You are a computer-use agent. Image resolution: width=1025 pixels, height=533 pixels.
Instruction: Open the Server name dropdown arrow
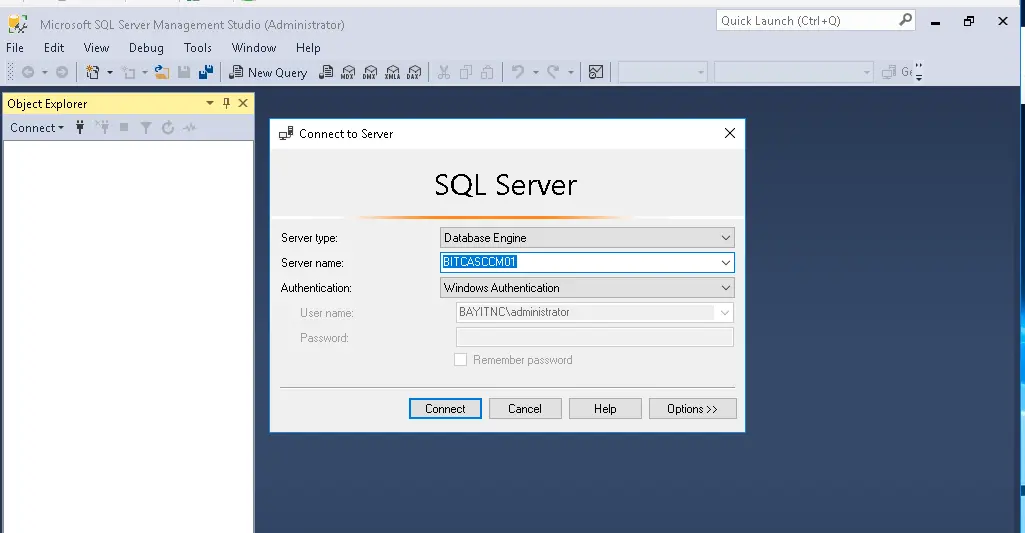pyautogui.click(x=726, y=263)
